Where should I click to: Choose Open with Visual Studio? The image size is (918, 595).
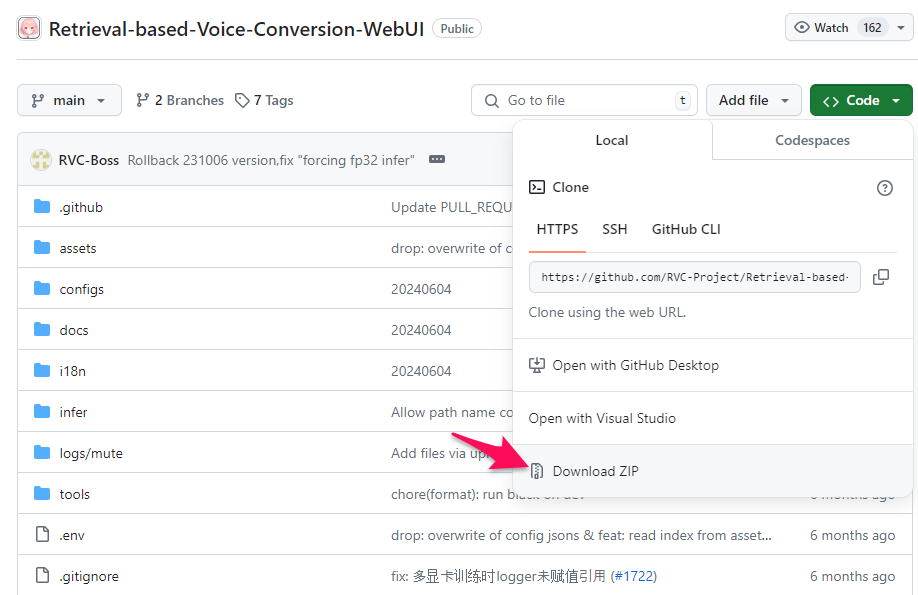coord(713,418)
